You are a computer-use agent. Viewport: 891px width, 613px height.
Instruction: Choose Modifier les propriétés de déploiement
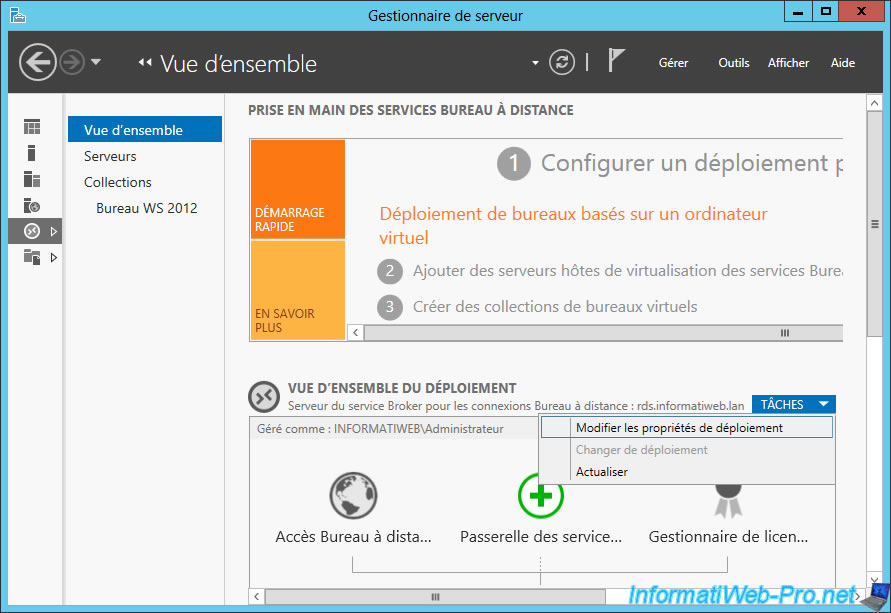687,428
